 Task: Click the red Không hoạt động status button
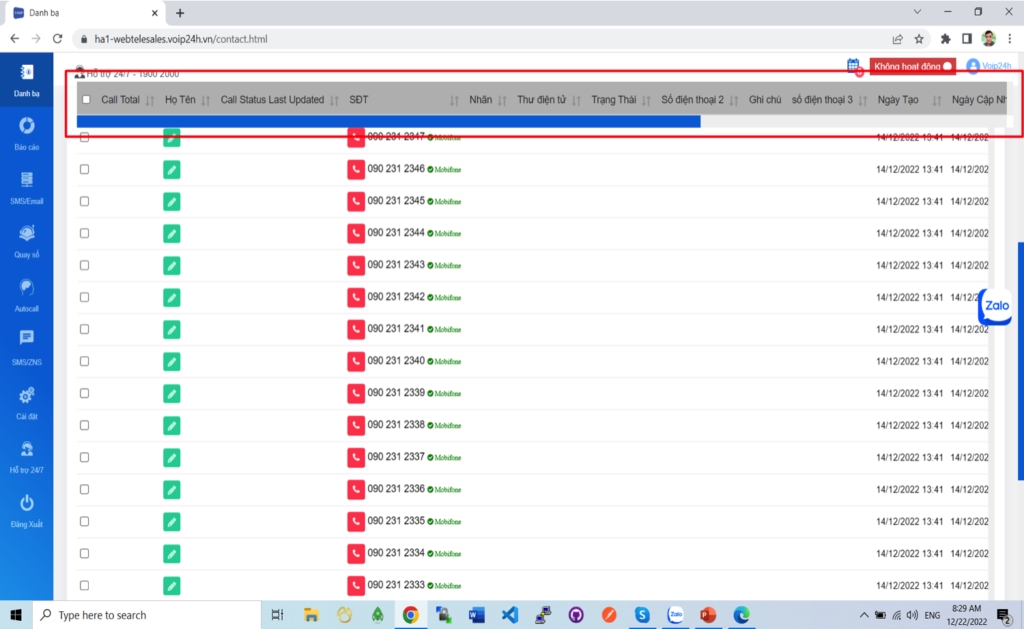(x=911, y=66)
